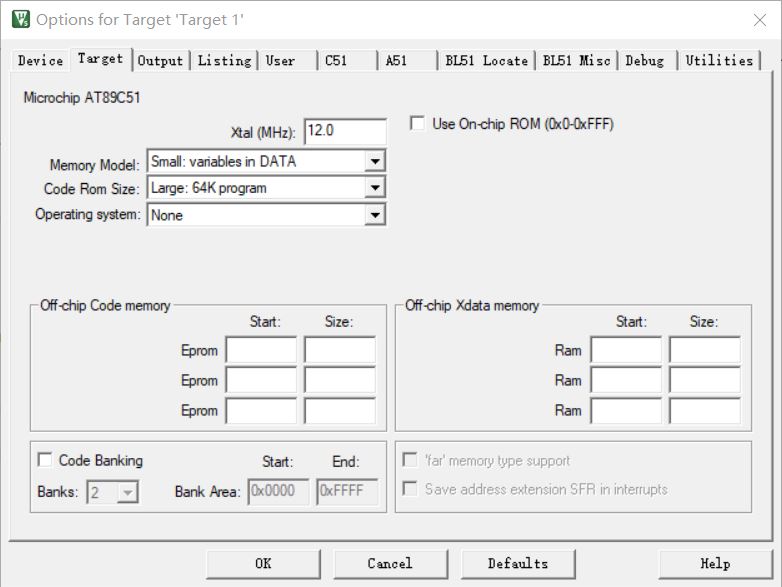Click the Xtal (MHz) input field
The height and width of the screenshot is (587, 782).
click(345, 131)
